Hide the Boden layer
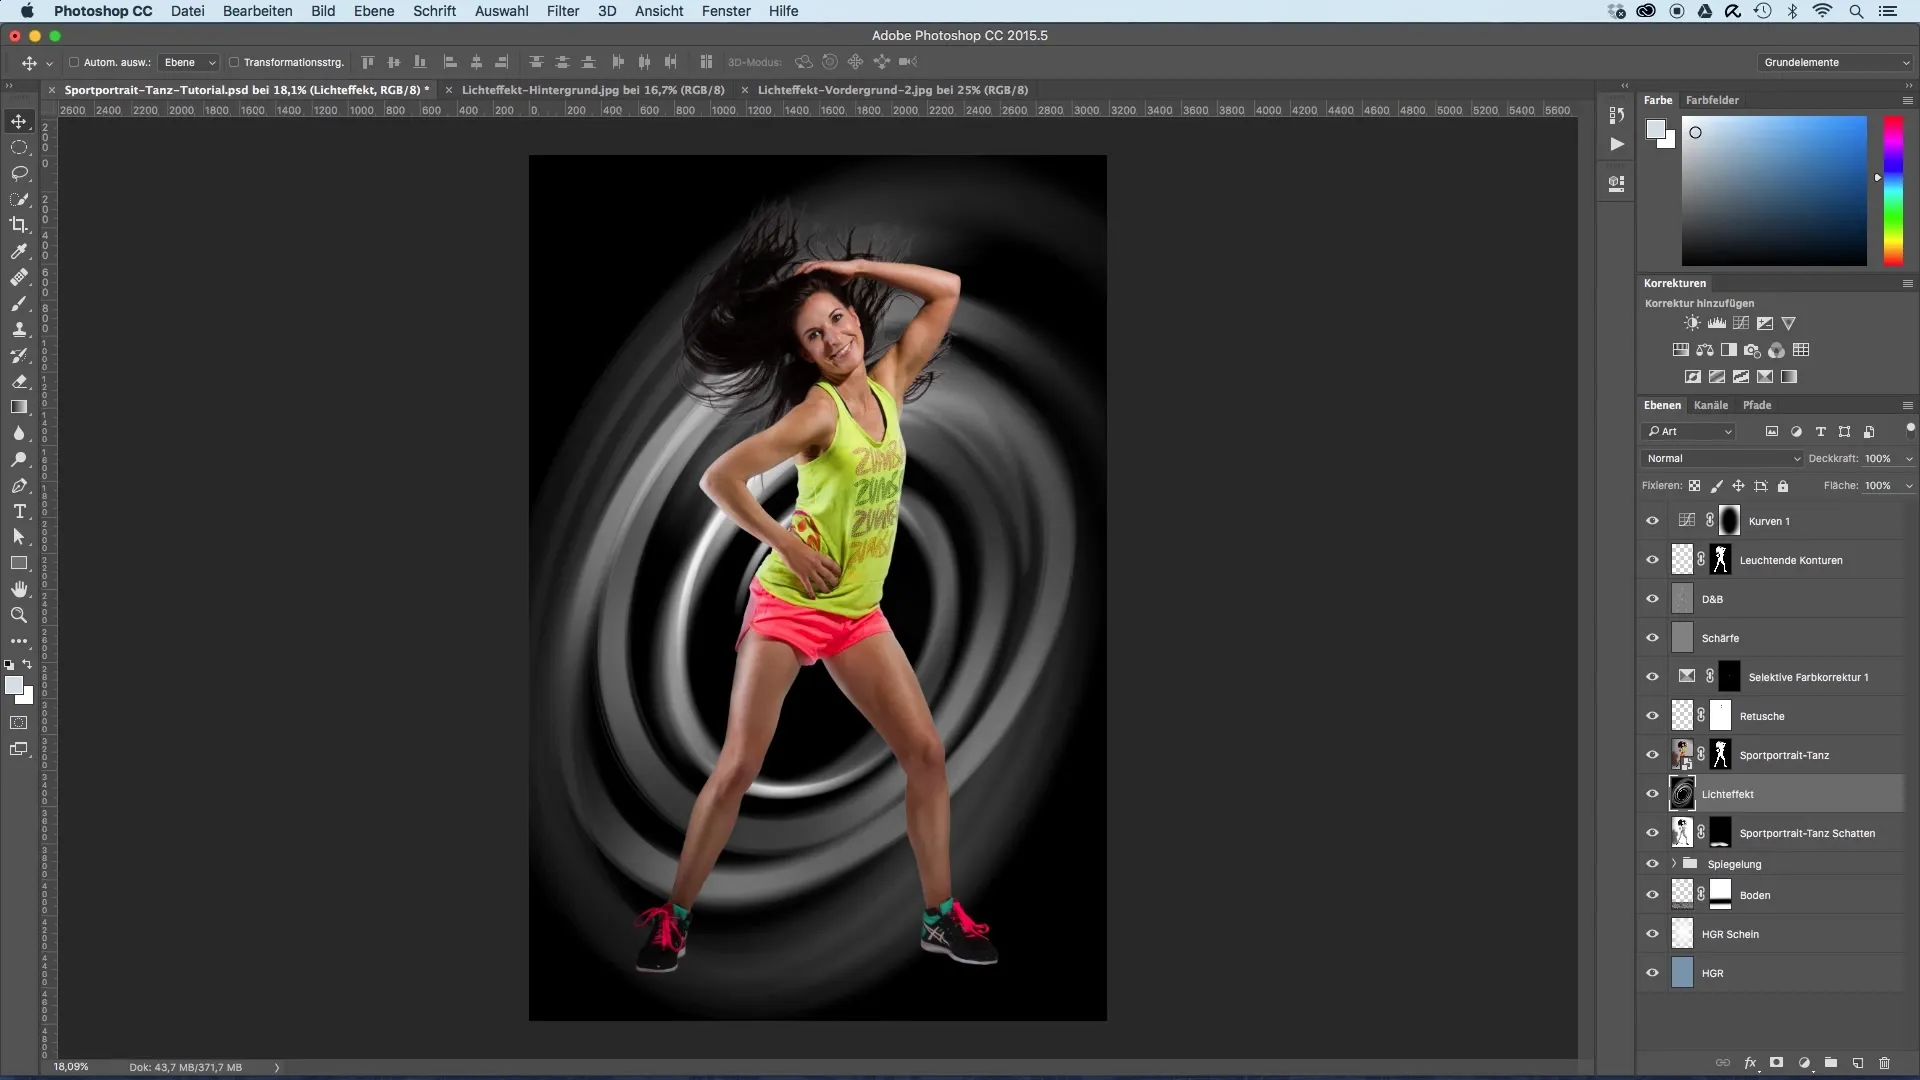The image size is (1920, 1080). point(1652,895)
